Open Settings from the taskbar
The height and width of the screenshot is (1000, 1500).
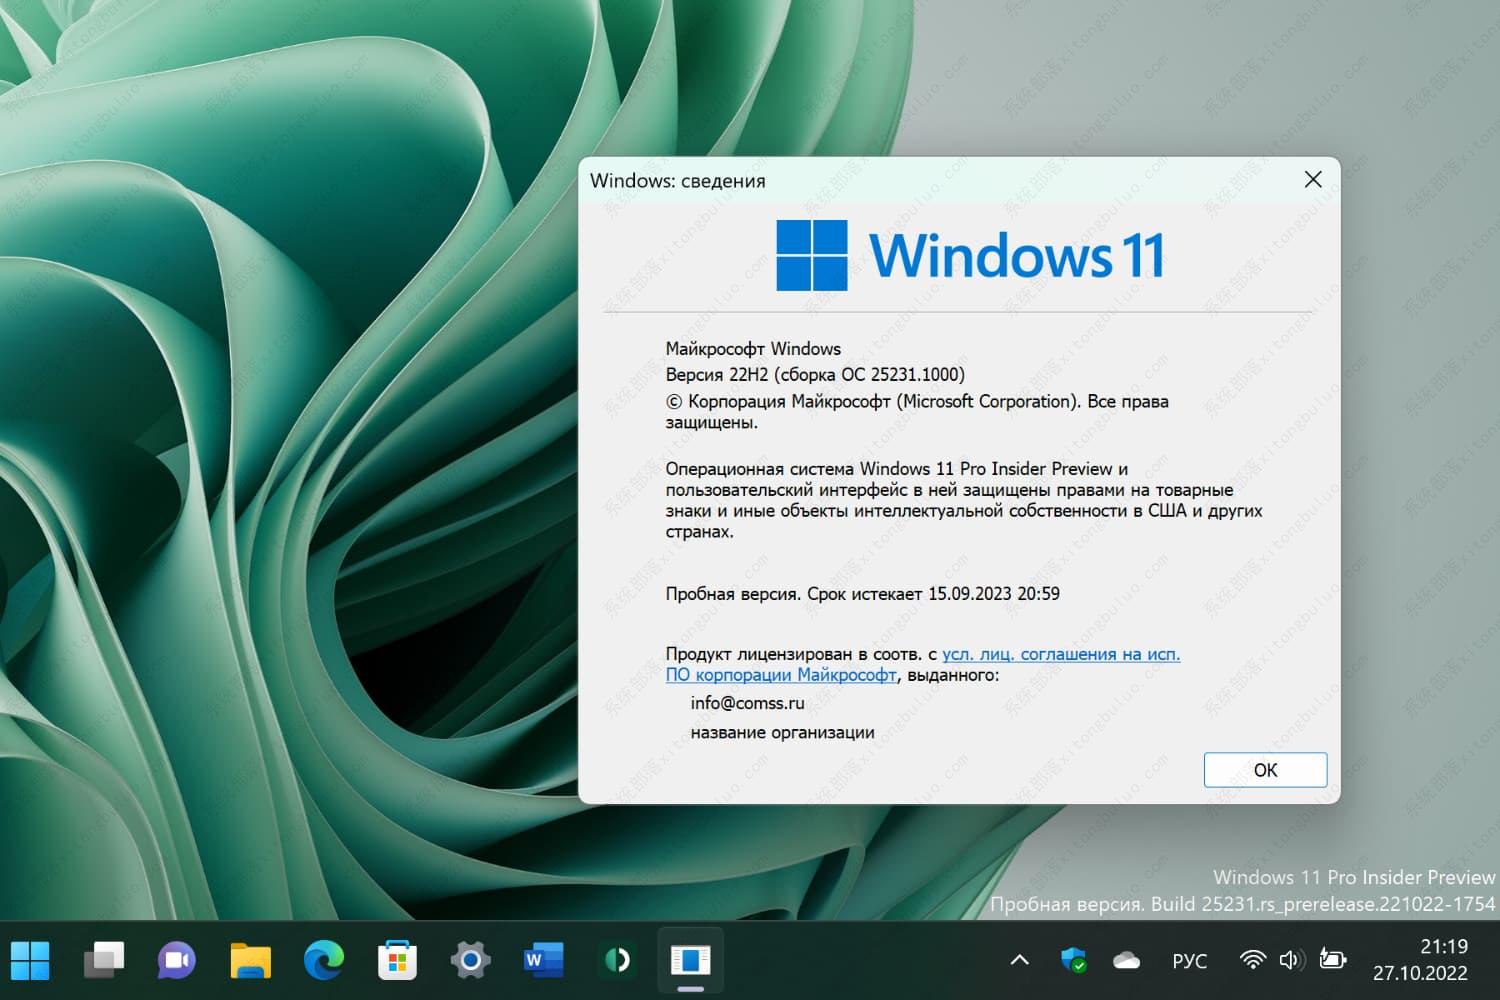469,959
